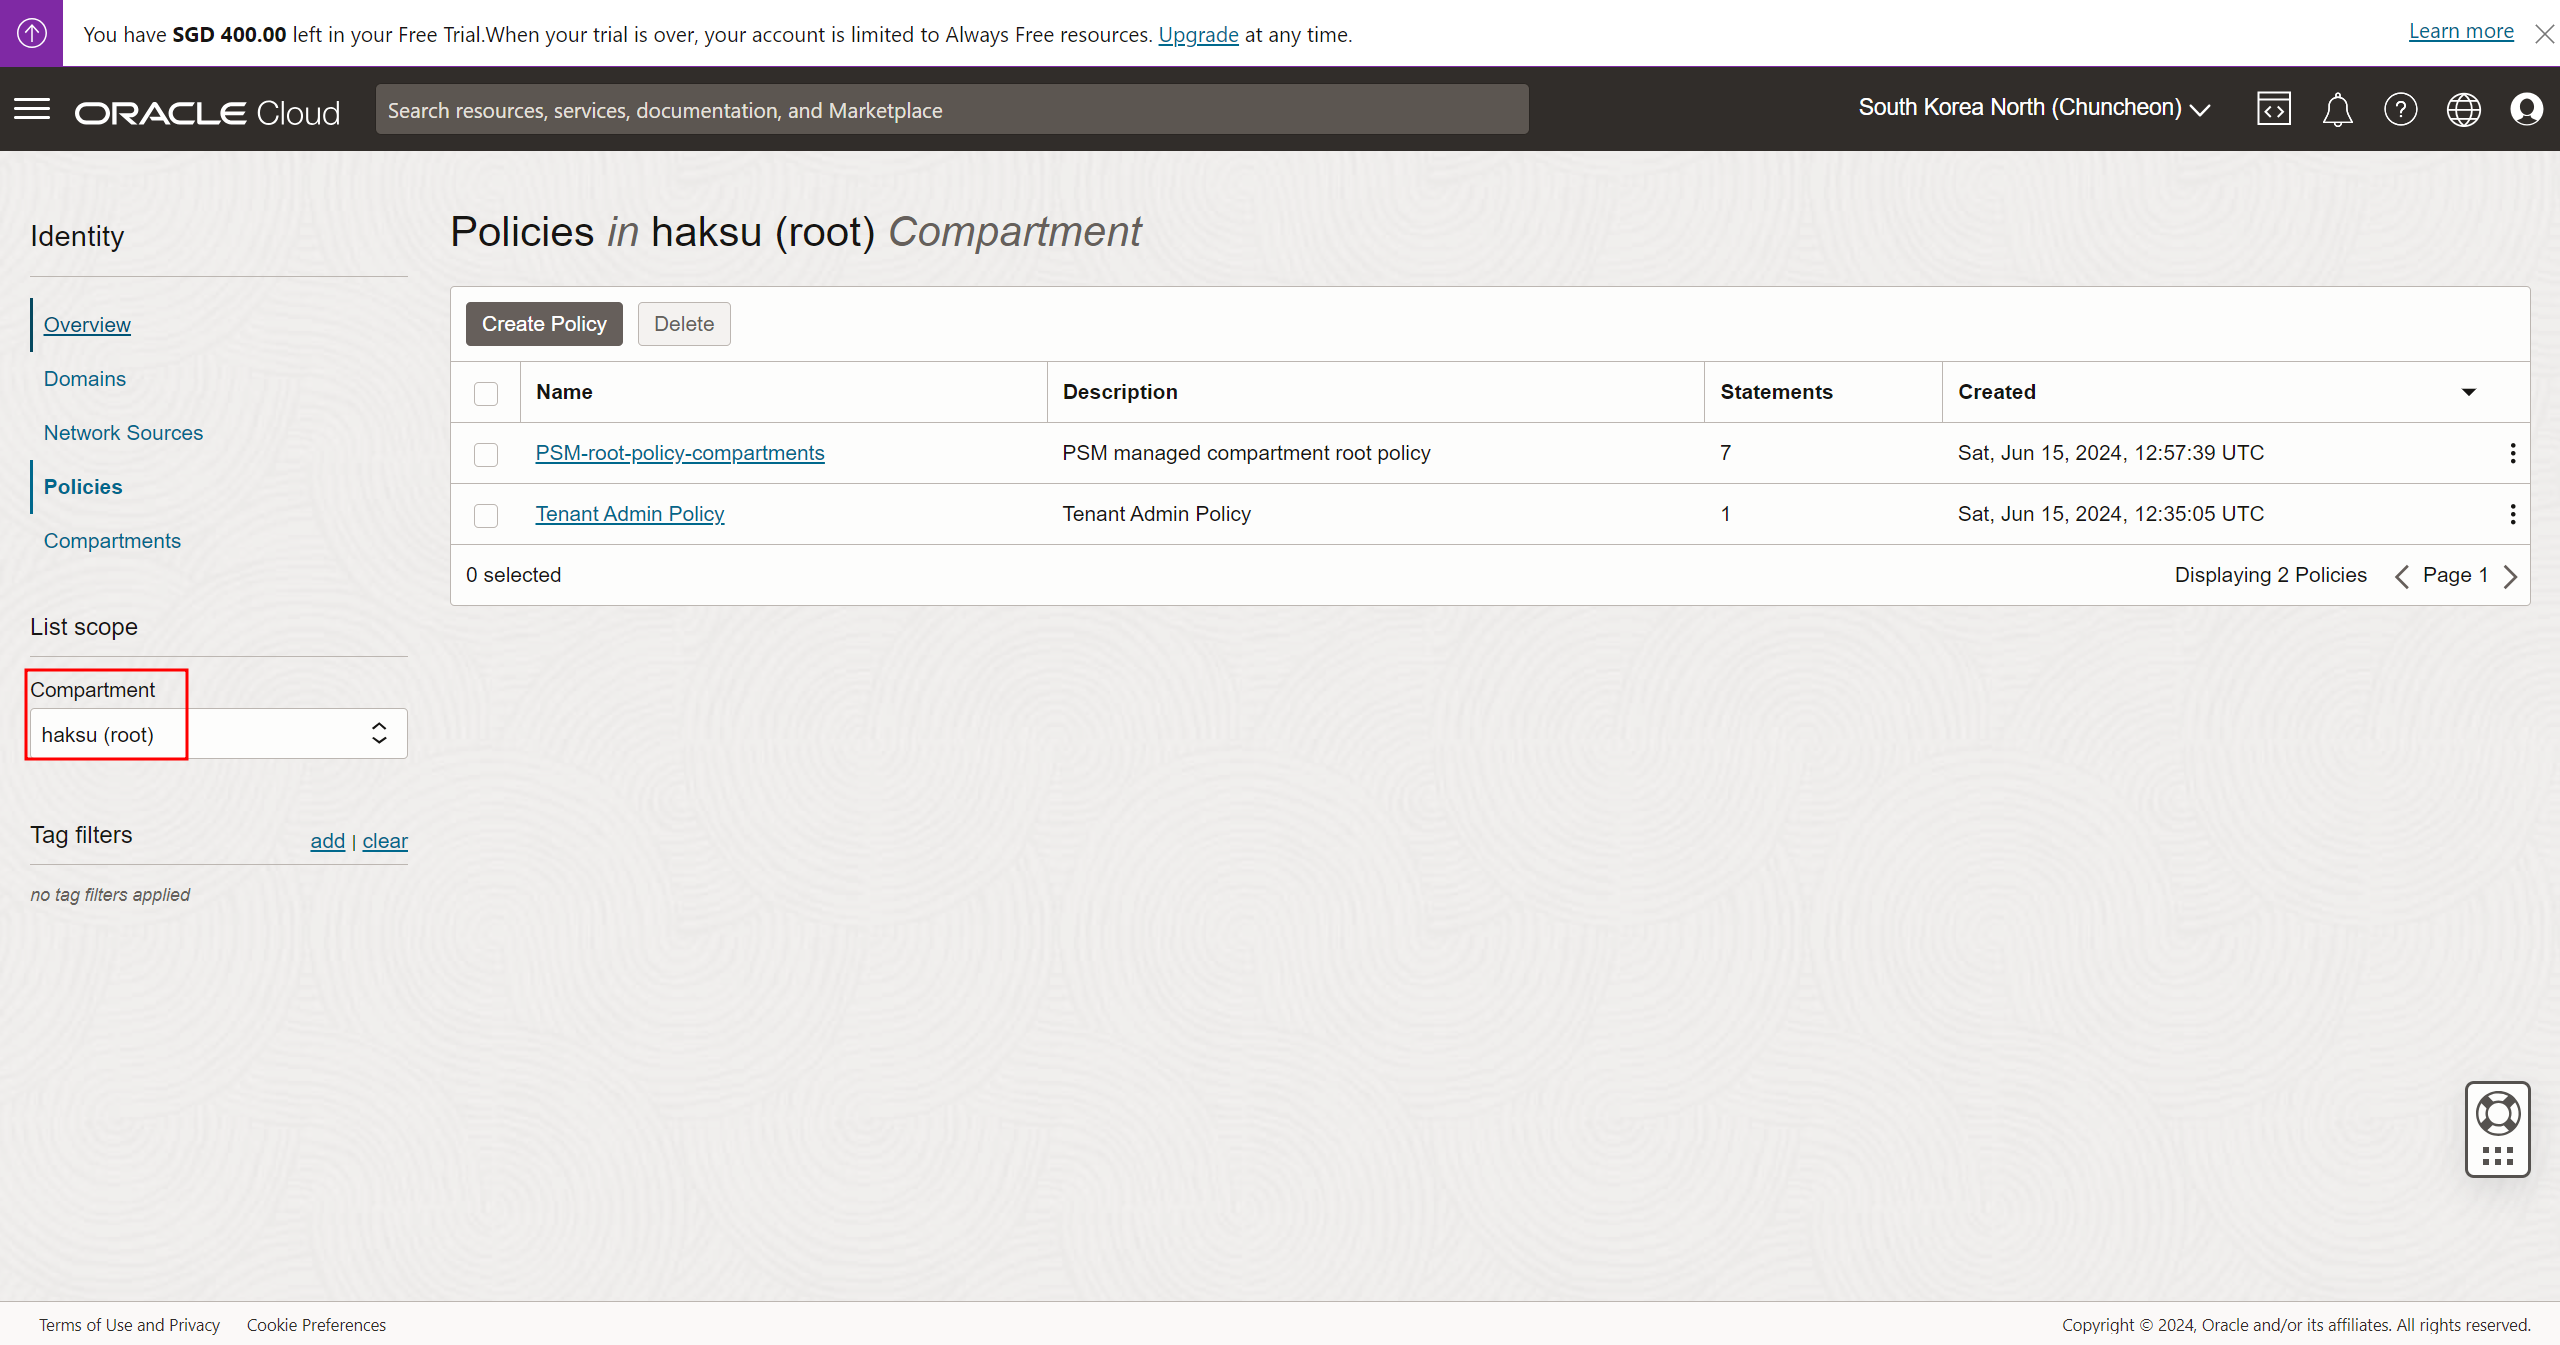Screen dimensions: 2560x1345
Task: Open actions menu for PSM-root-policy-compartments
Action: click(x=2512, y=453)
